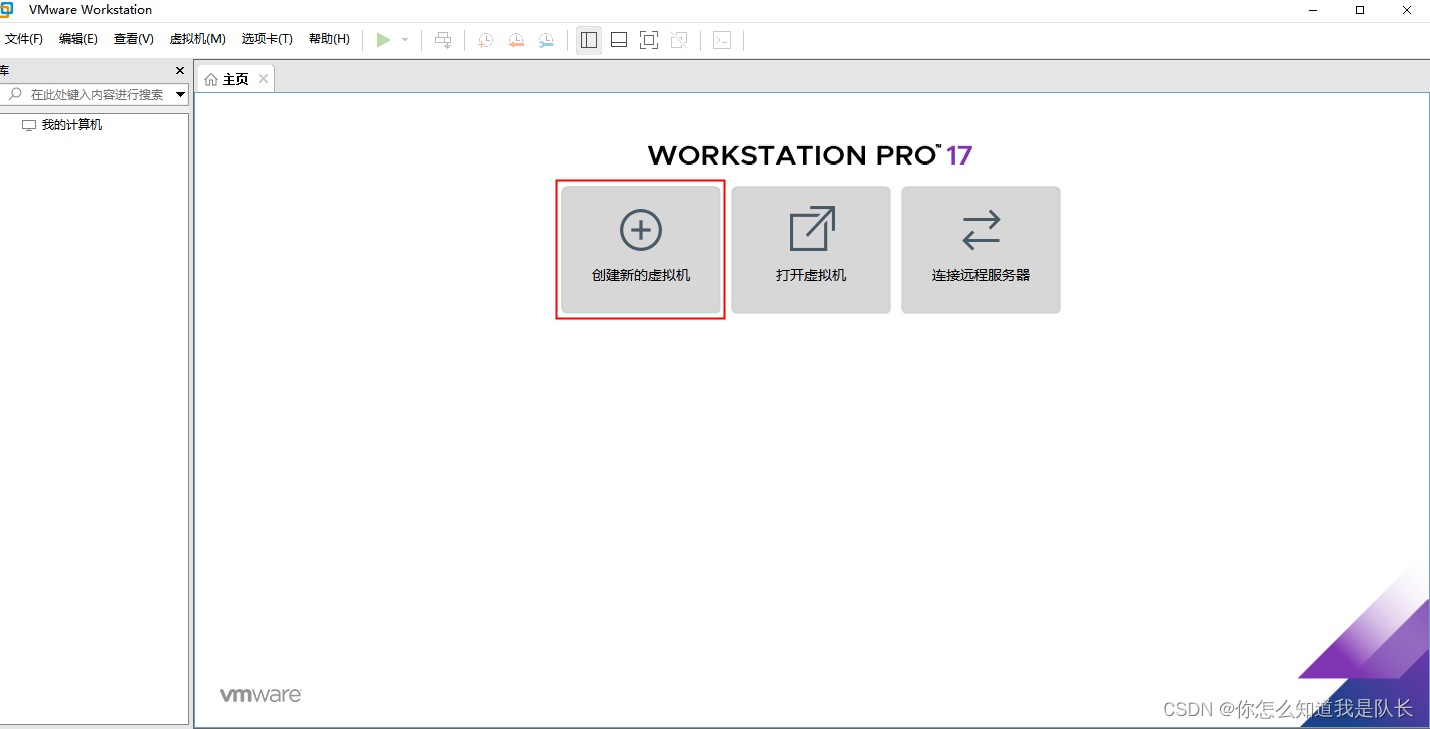Viewport: 1430px width, 729px height.
Task: Click the console view toolbar icon
Action: pos(722,40)
